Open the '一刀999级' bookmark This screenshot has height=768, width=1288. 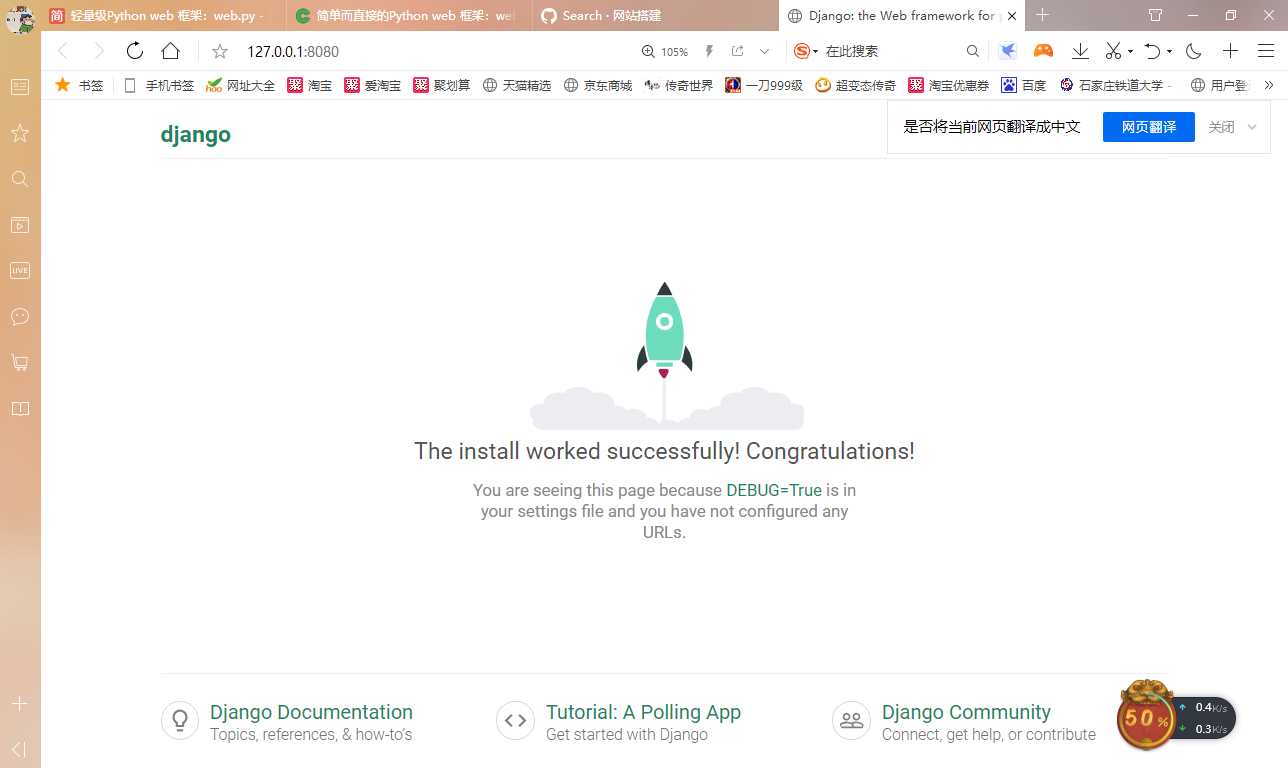tap(764, 86)
